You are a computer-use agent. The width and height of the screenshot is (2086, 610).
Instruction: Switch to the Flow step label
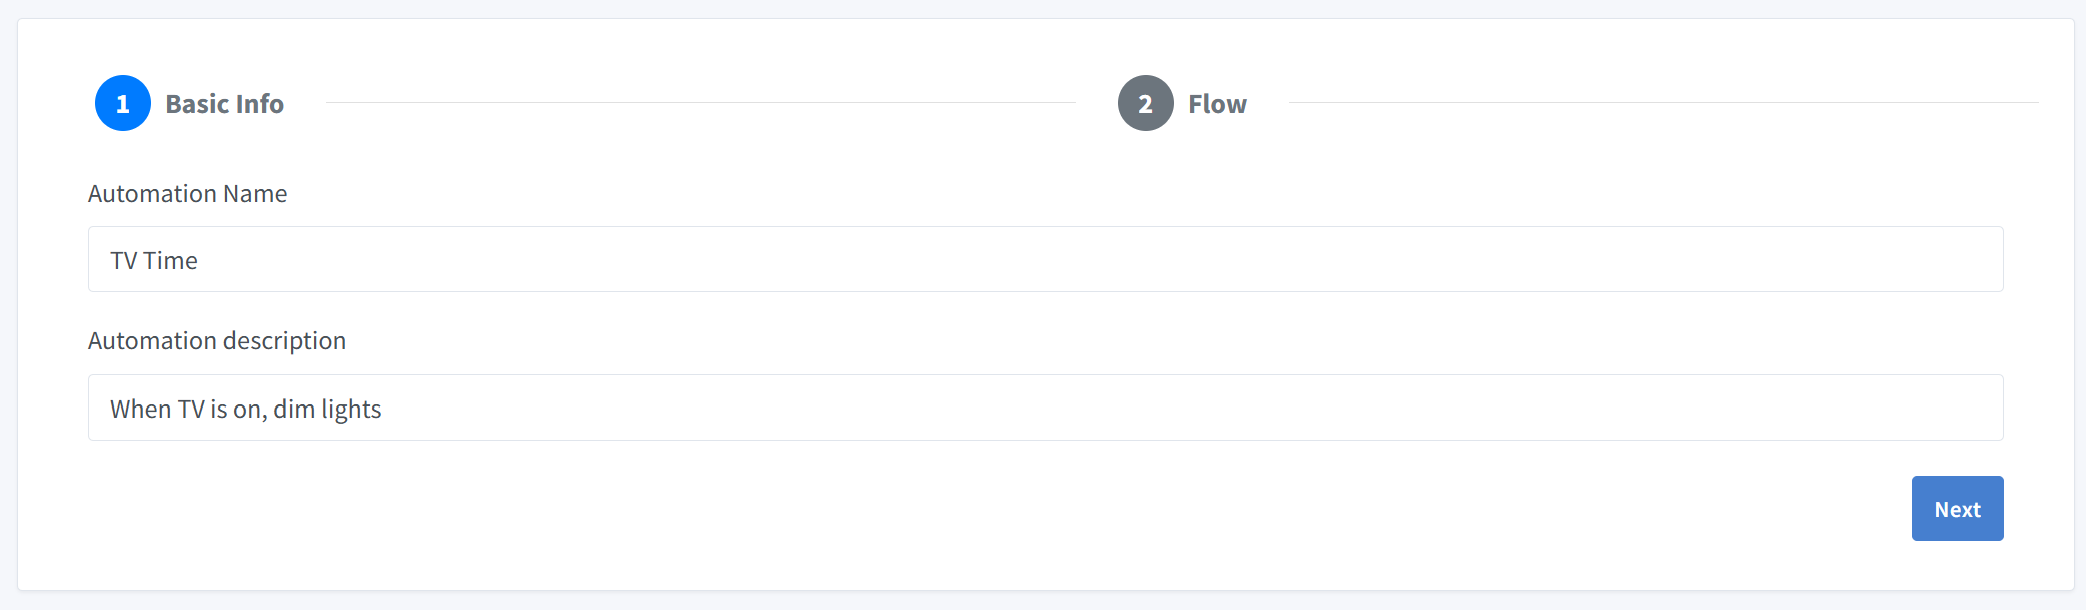[1217, 104]
